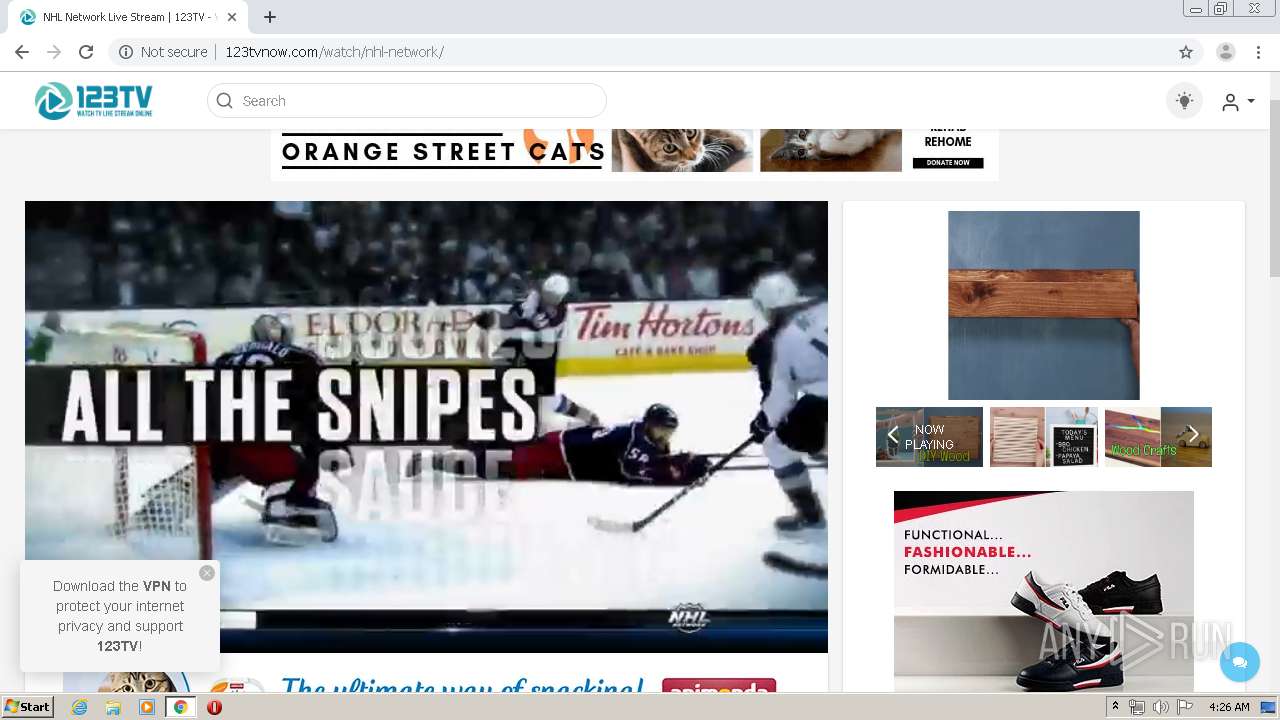
Task: Go forward in browser history
Action: tap(54, 52)
